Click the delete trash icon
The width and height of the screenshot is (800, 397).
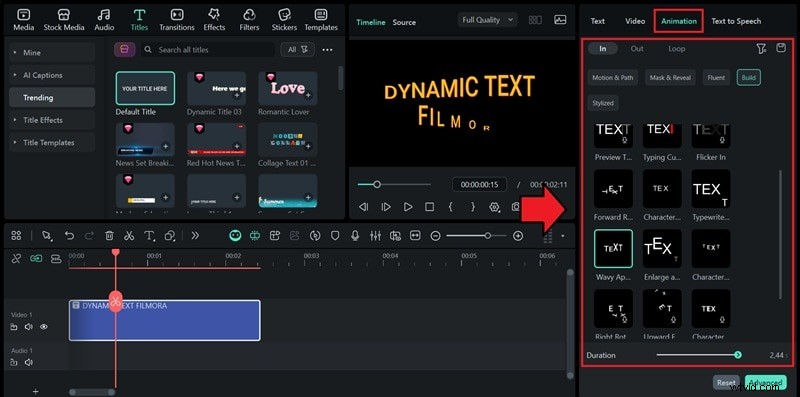coord(109,235)
